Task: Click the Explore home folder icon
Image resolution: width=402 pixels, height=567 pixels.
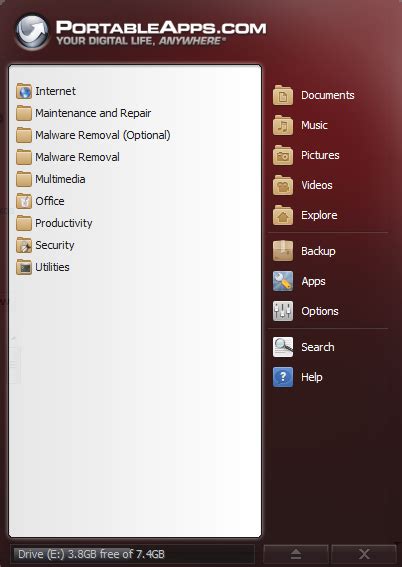Action: click(x=283, y=216)
